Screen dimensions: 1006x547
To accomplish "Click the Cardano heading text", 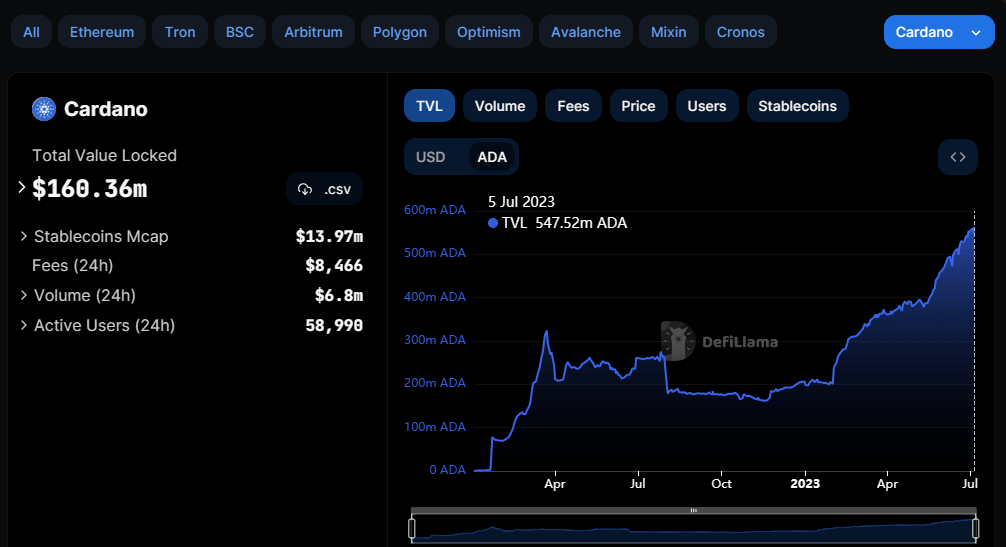I will tap(106, 109).
